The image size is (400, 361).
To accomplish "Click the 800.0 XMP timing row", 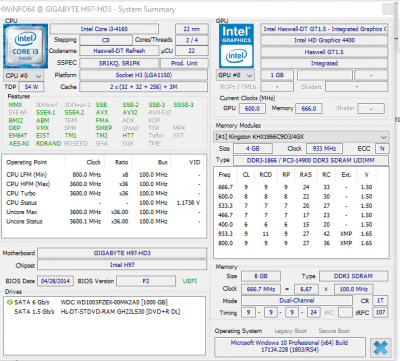I will (301, 243).
